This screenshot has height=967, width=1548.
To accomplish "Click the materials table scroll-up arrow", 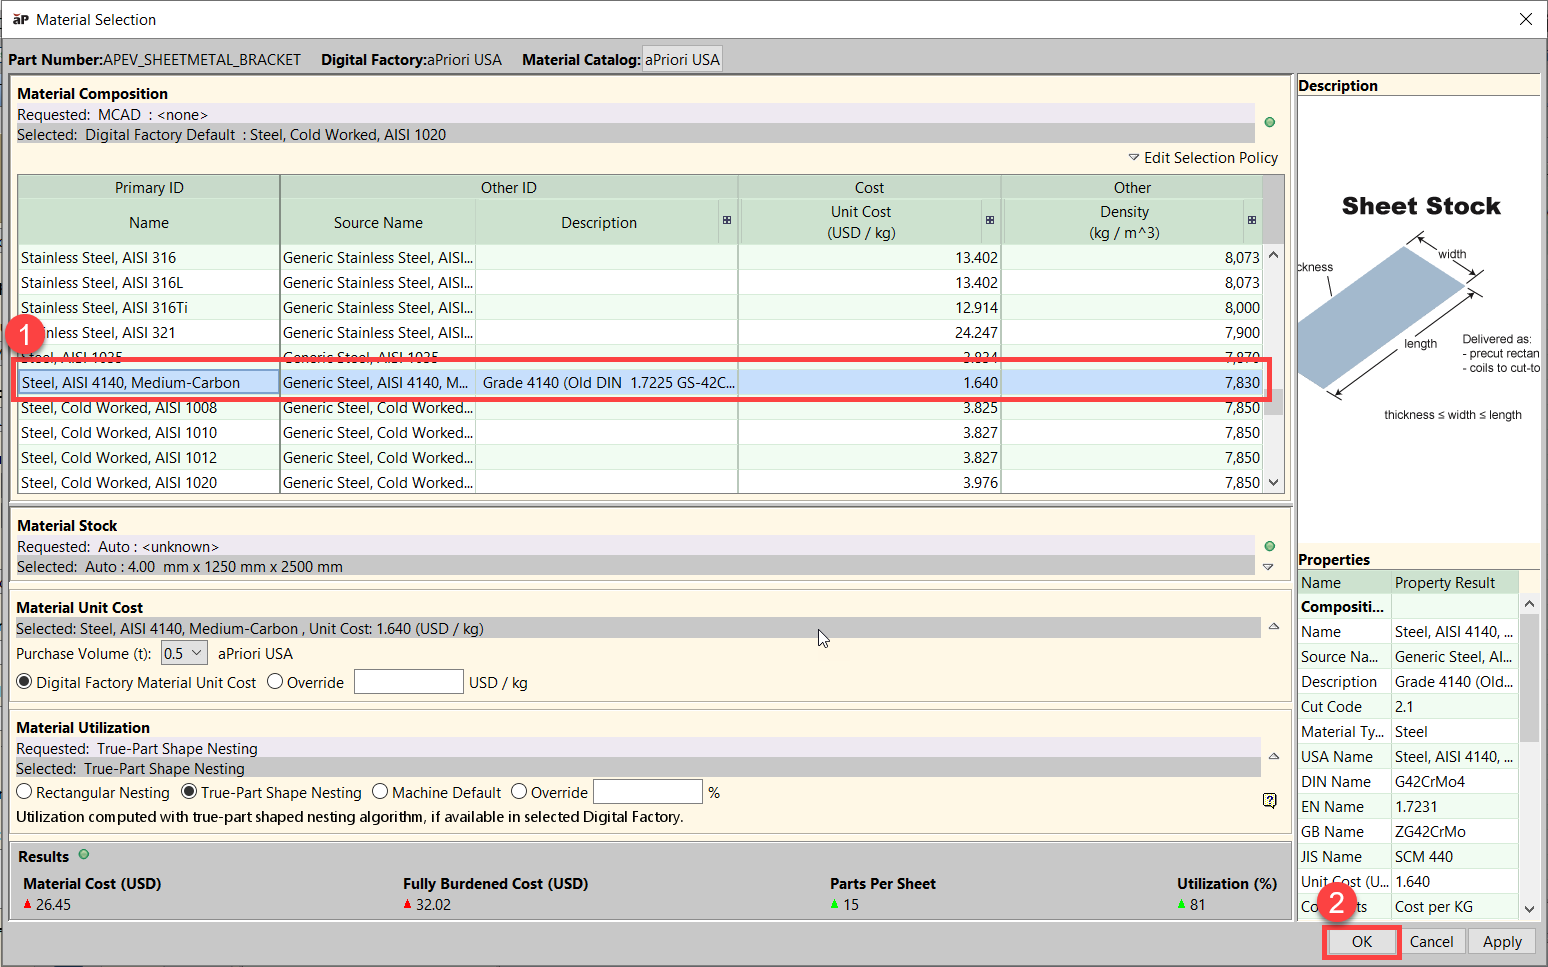I will [x=1273, y=255].
